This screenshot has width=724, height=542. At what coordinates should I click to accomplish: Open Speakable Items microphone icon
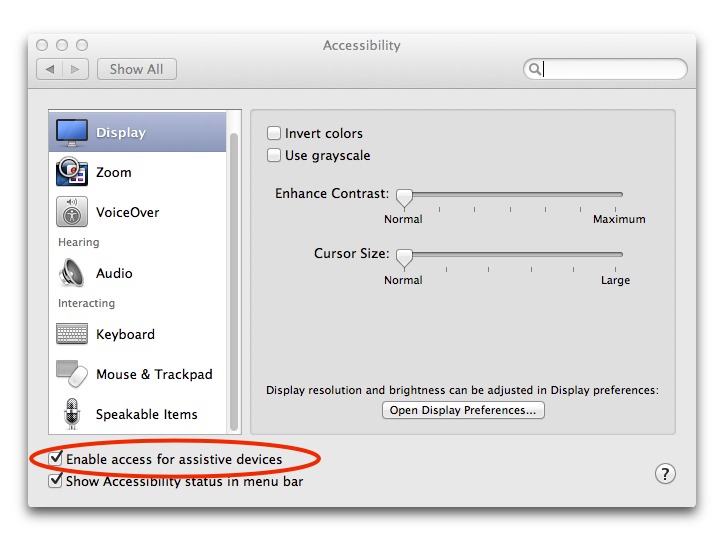coord(72,414)
